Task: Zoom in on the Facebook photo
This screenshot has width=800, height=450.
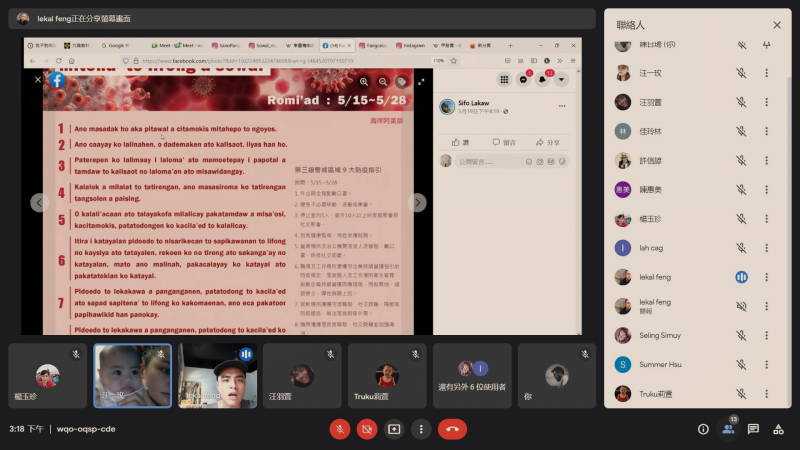Action: (x=364, y=82)
